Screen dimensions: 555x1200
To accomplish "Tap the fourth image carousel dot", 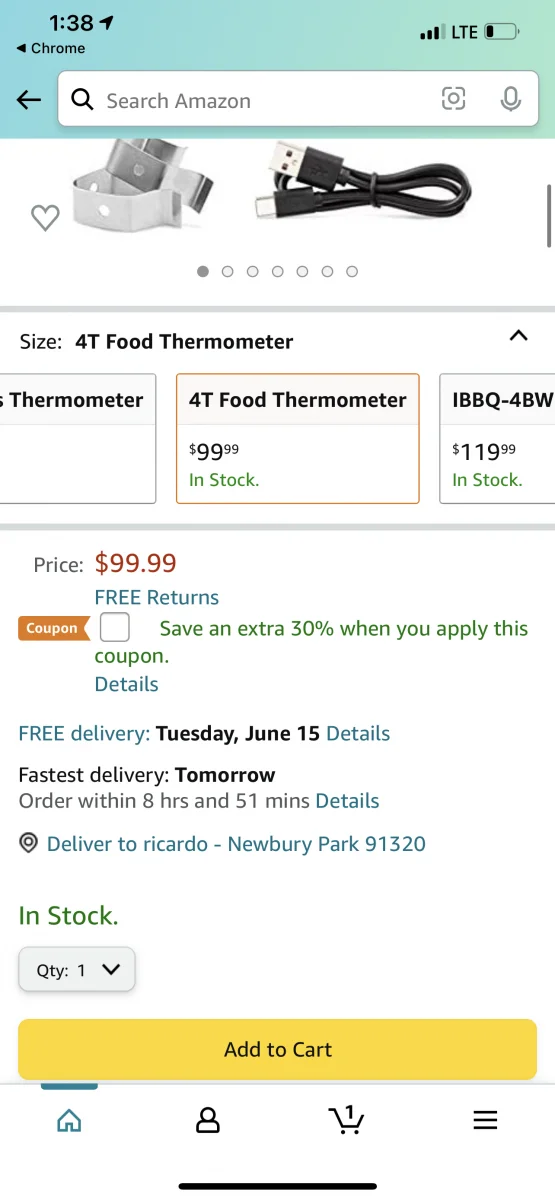I will pos(277,271).
